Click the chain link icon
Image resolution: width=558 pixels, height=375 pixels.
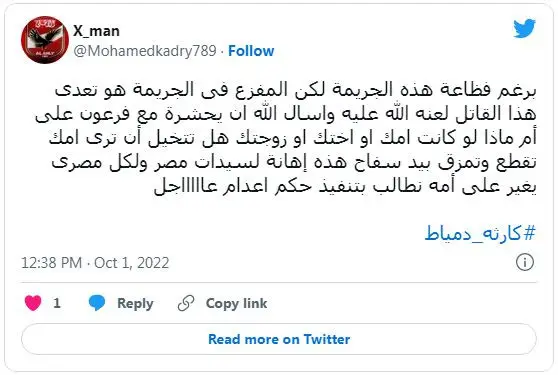click(186, 303)
